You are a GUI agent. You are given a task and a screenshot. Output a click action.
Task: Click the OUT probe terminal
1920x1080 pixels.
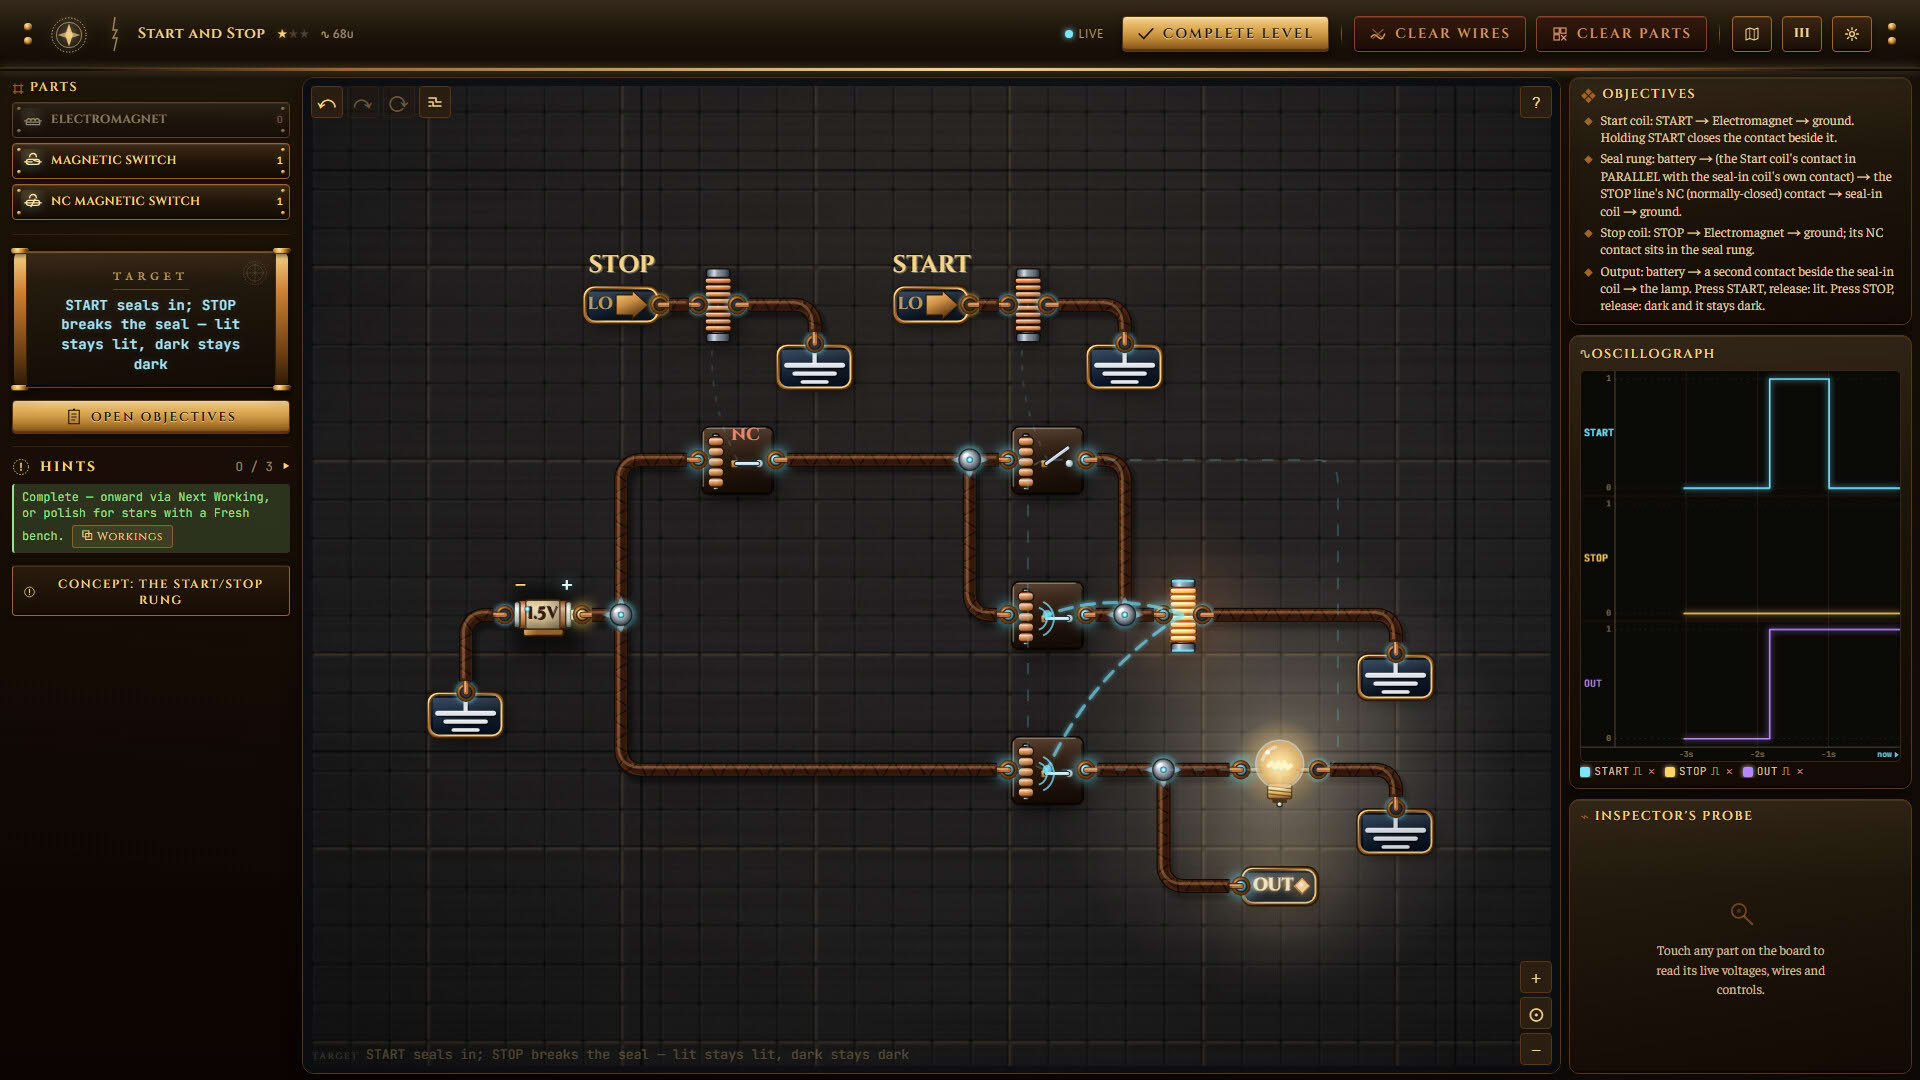(x=1279, y=885)
